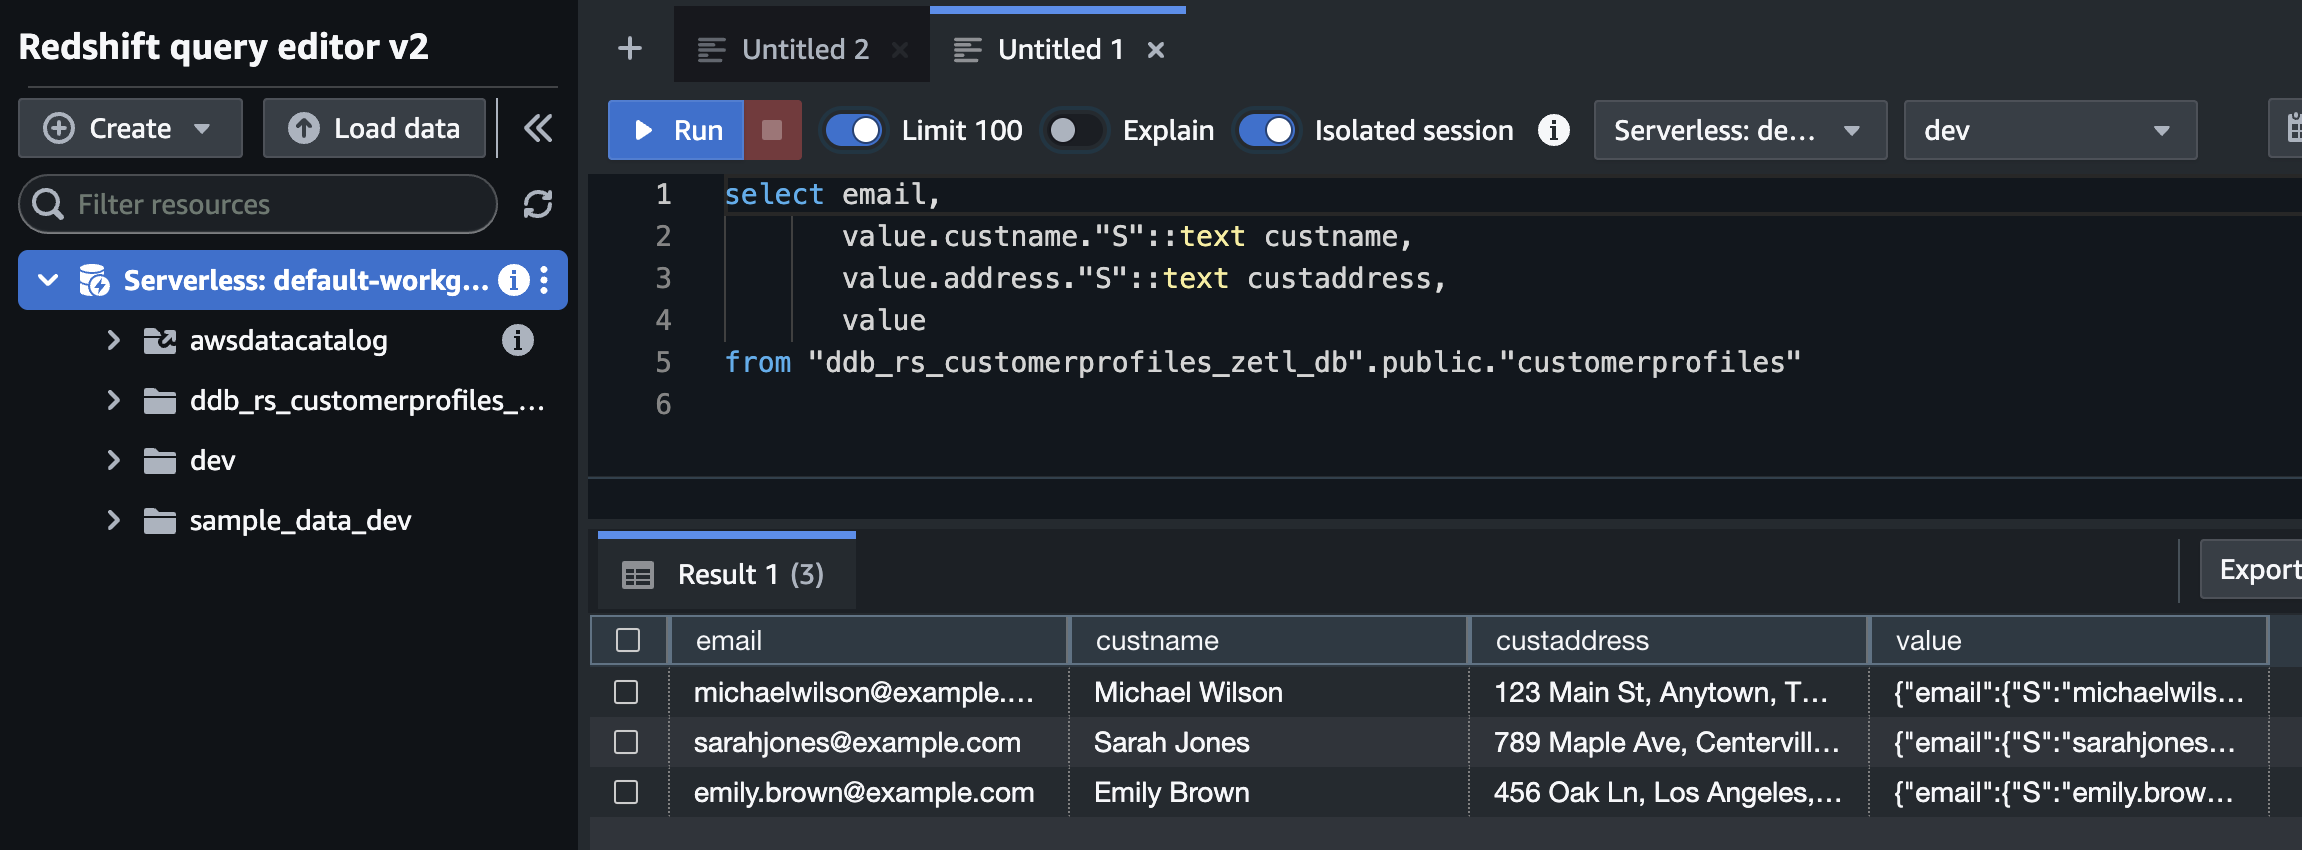
Task: Close the Untitled 2 tab
Action: tap(900, 49)
